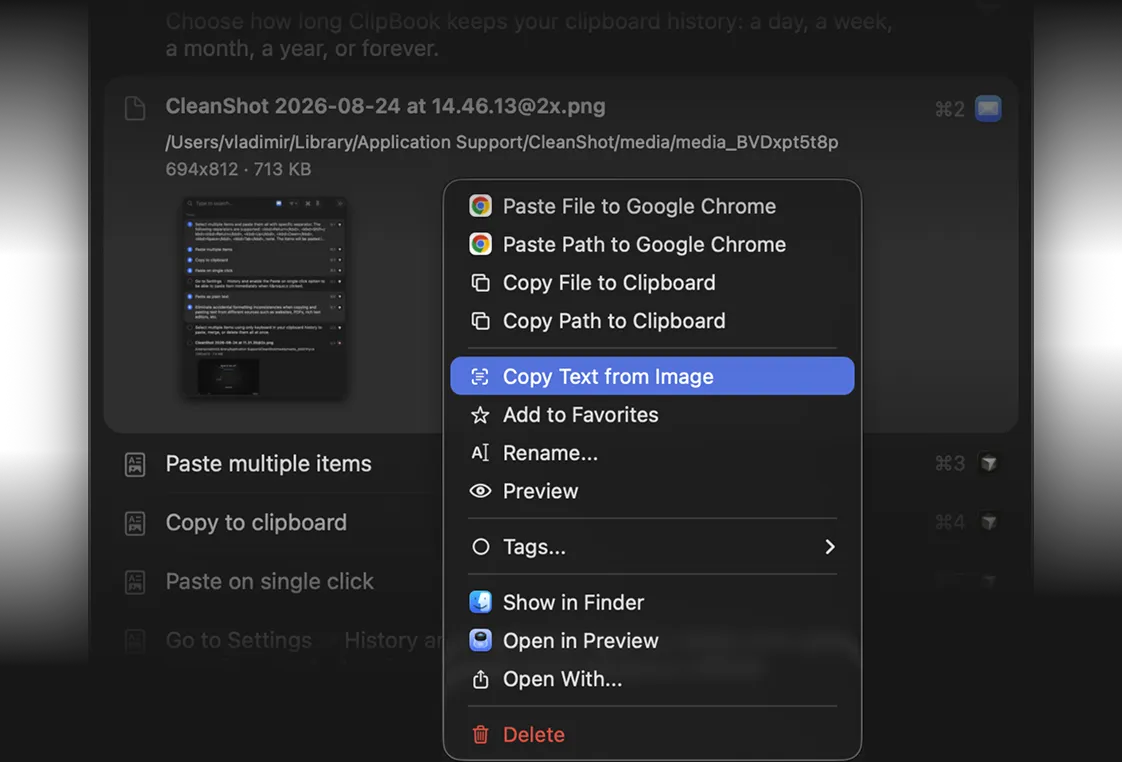
Task: Click the ⌘3 shortcut label
Action: 950,464
